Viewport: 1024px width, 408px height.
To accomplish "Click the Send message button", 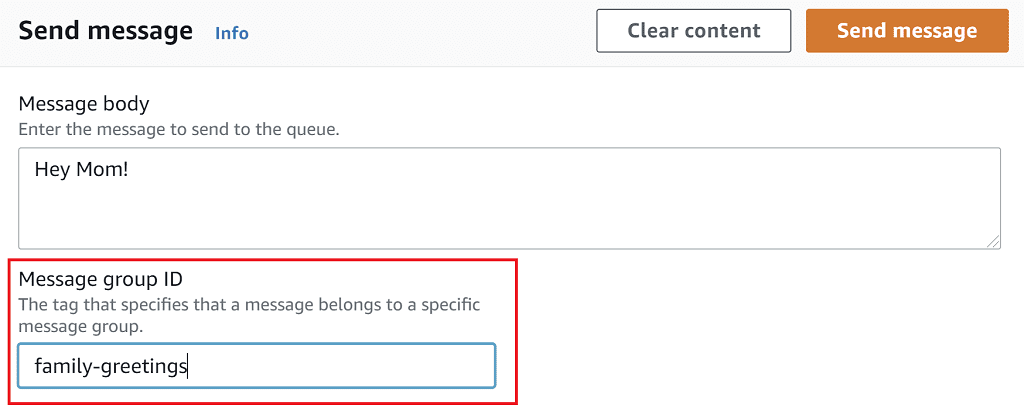I will [907, 31].
